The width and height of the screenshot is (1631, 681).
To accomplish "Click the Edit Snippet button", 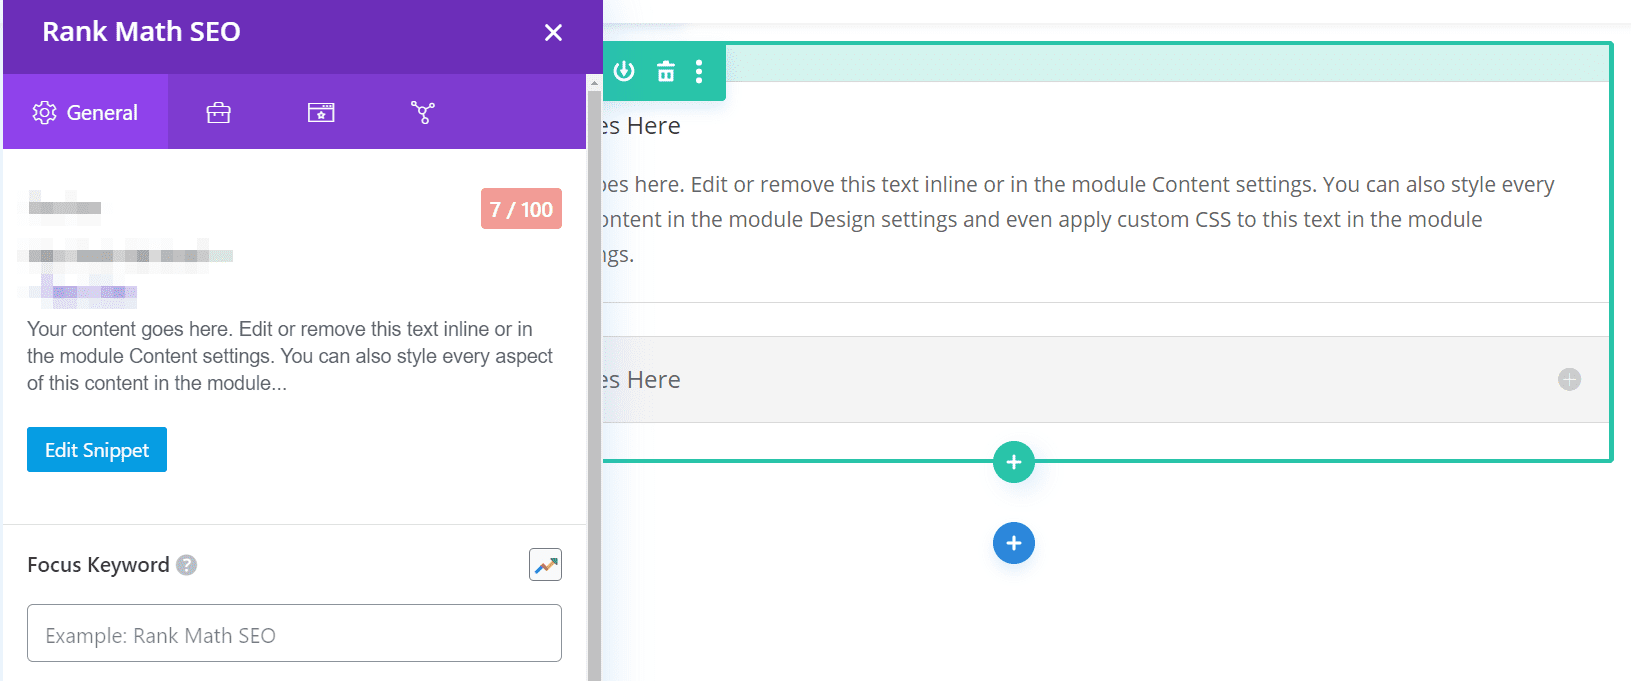I will [97, 450].
